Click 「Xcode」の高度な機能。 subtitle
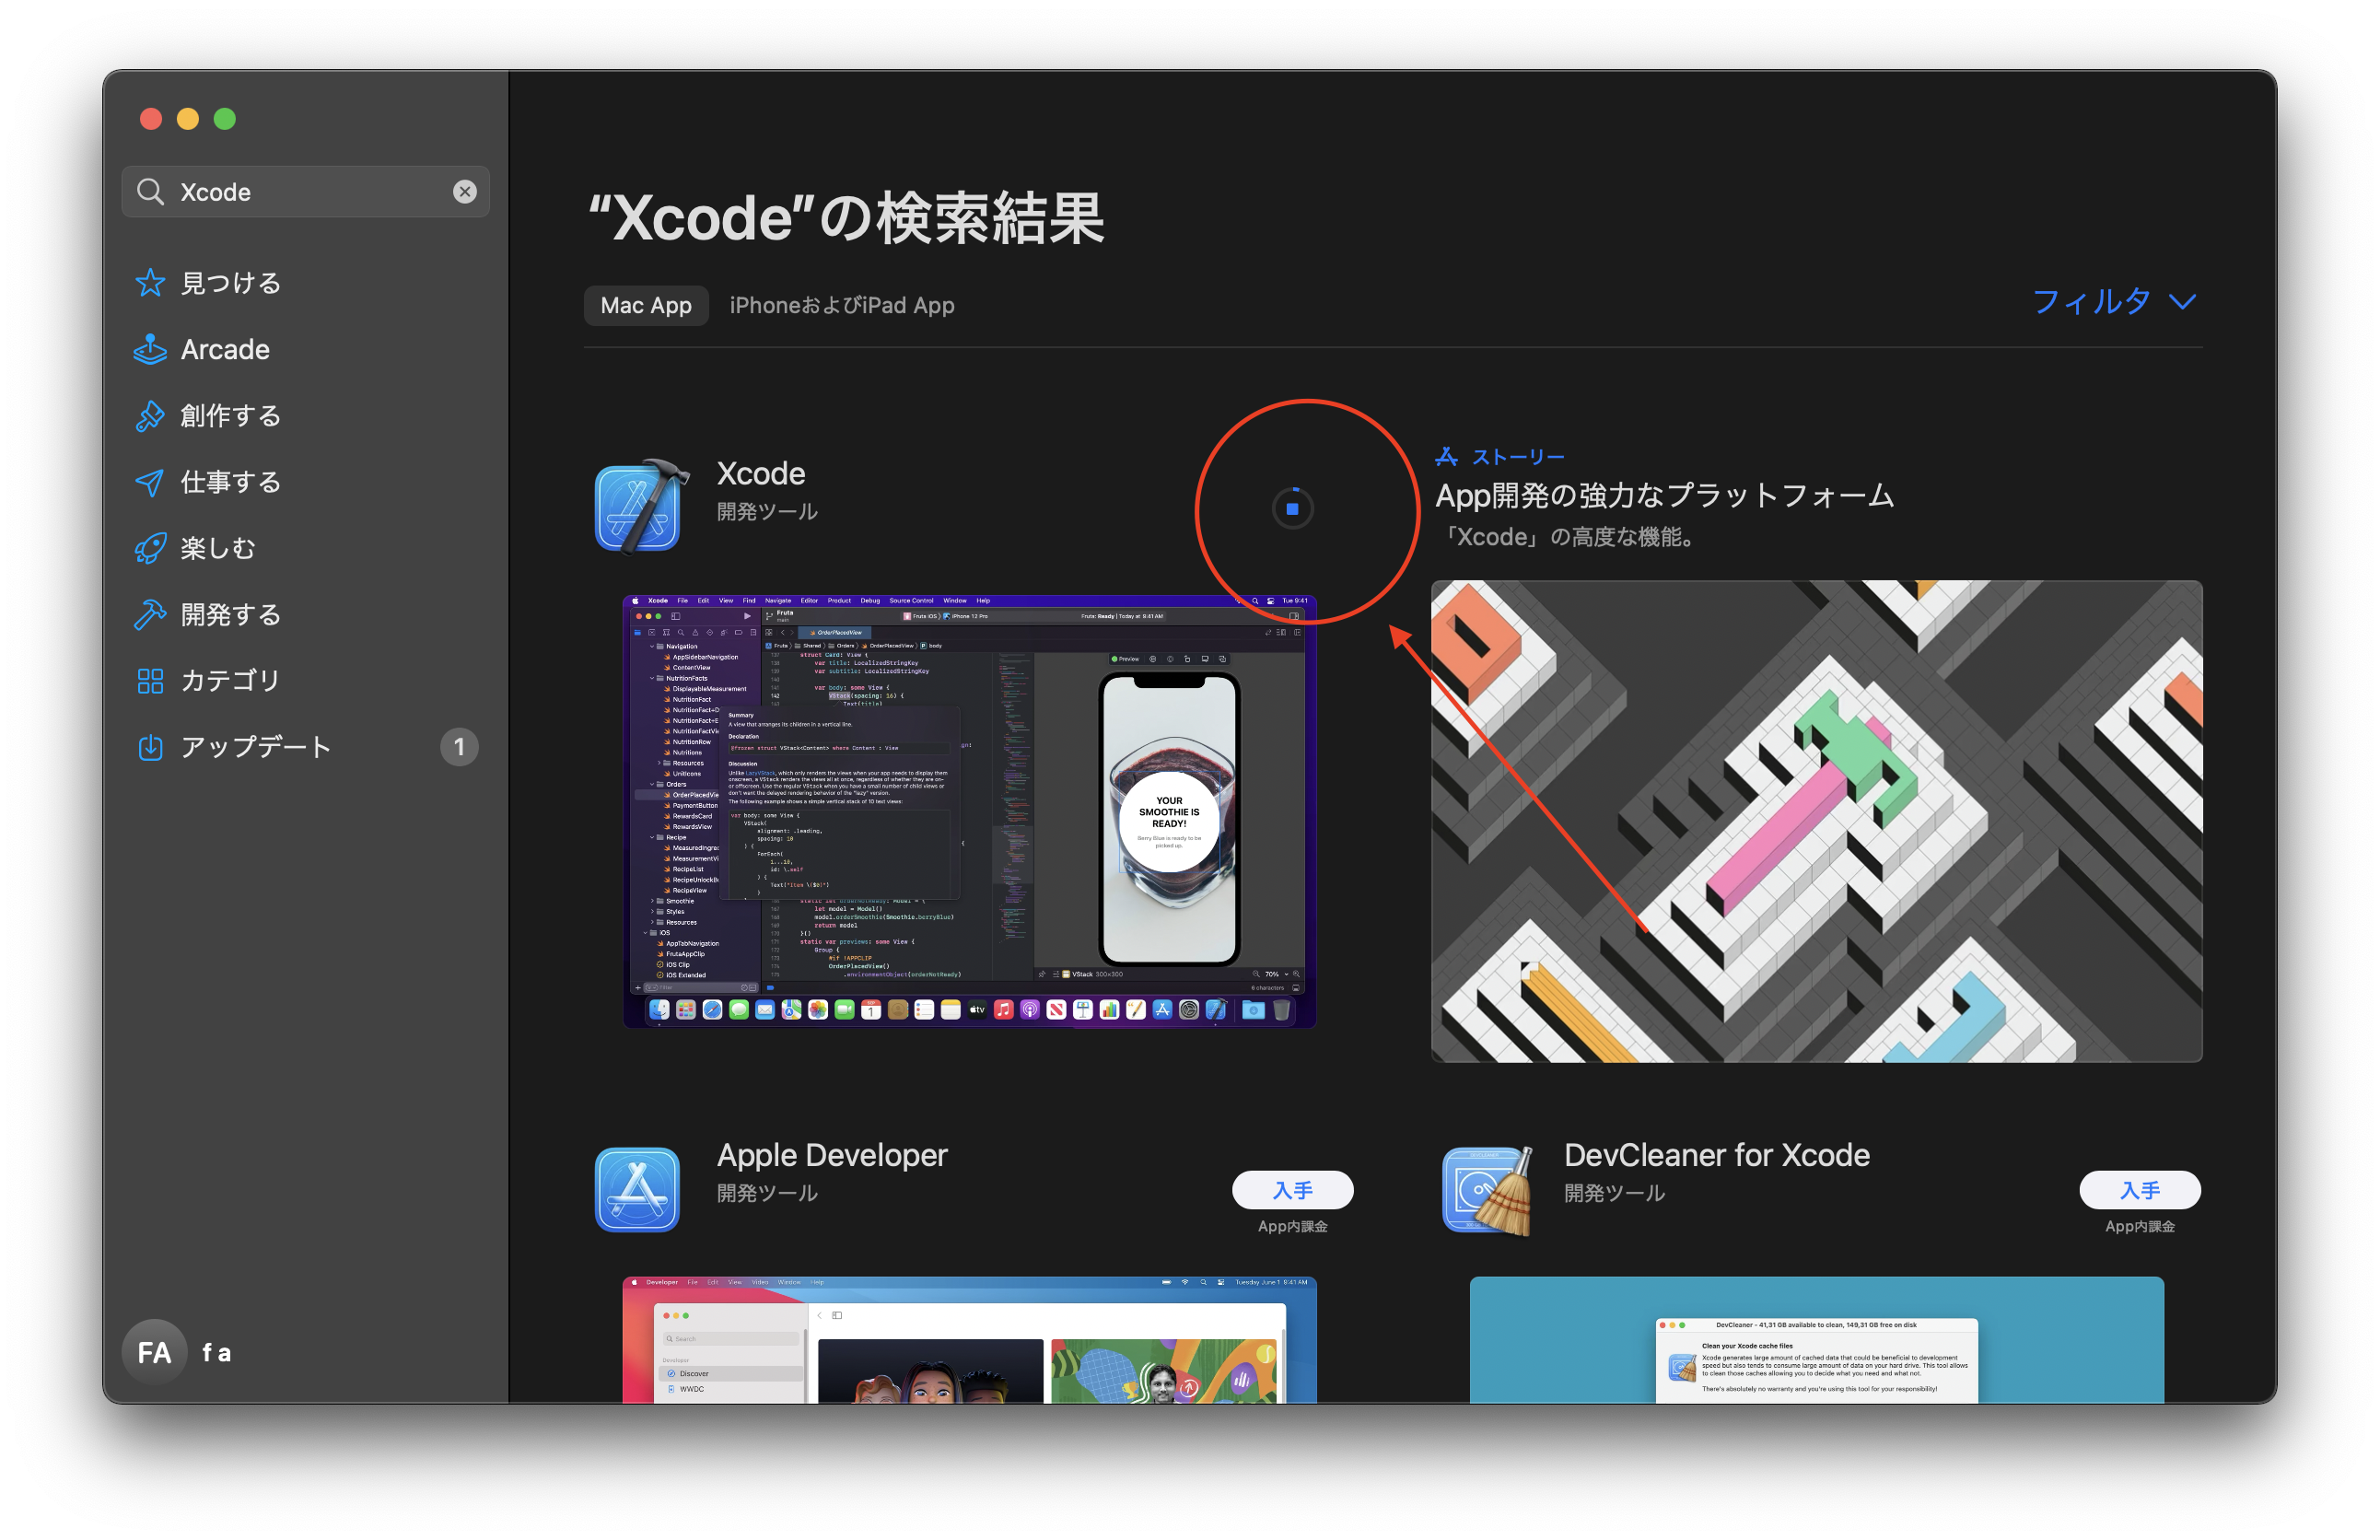Image resolution: width=2380 pixels, height=1540 pixels. click(x=1567, y=537)
